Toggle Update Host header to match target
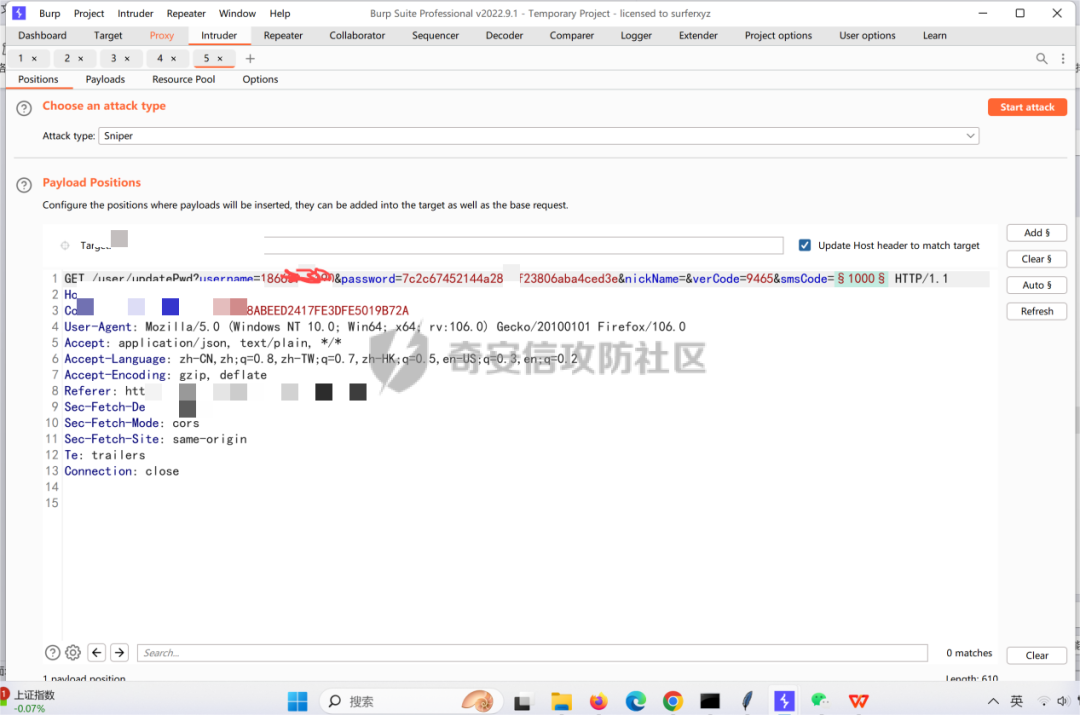The height and width of the screenshot is (715, 1080). (x=804, y=245)
